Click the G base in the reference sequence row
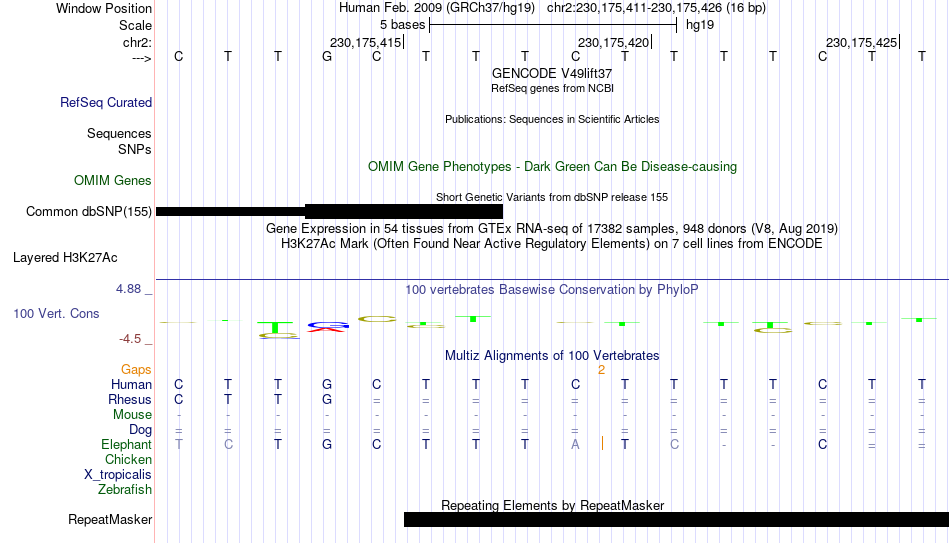The width and height of the screenshot is (950, 543). 327,56
